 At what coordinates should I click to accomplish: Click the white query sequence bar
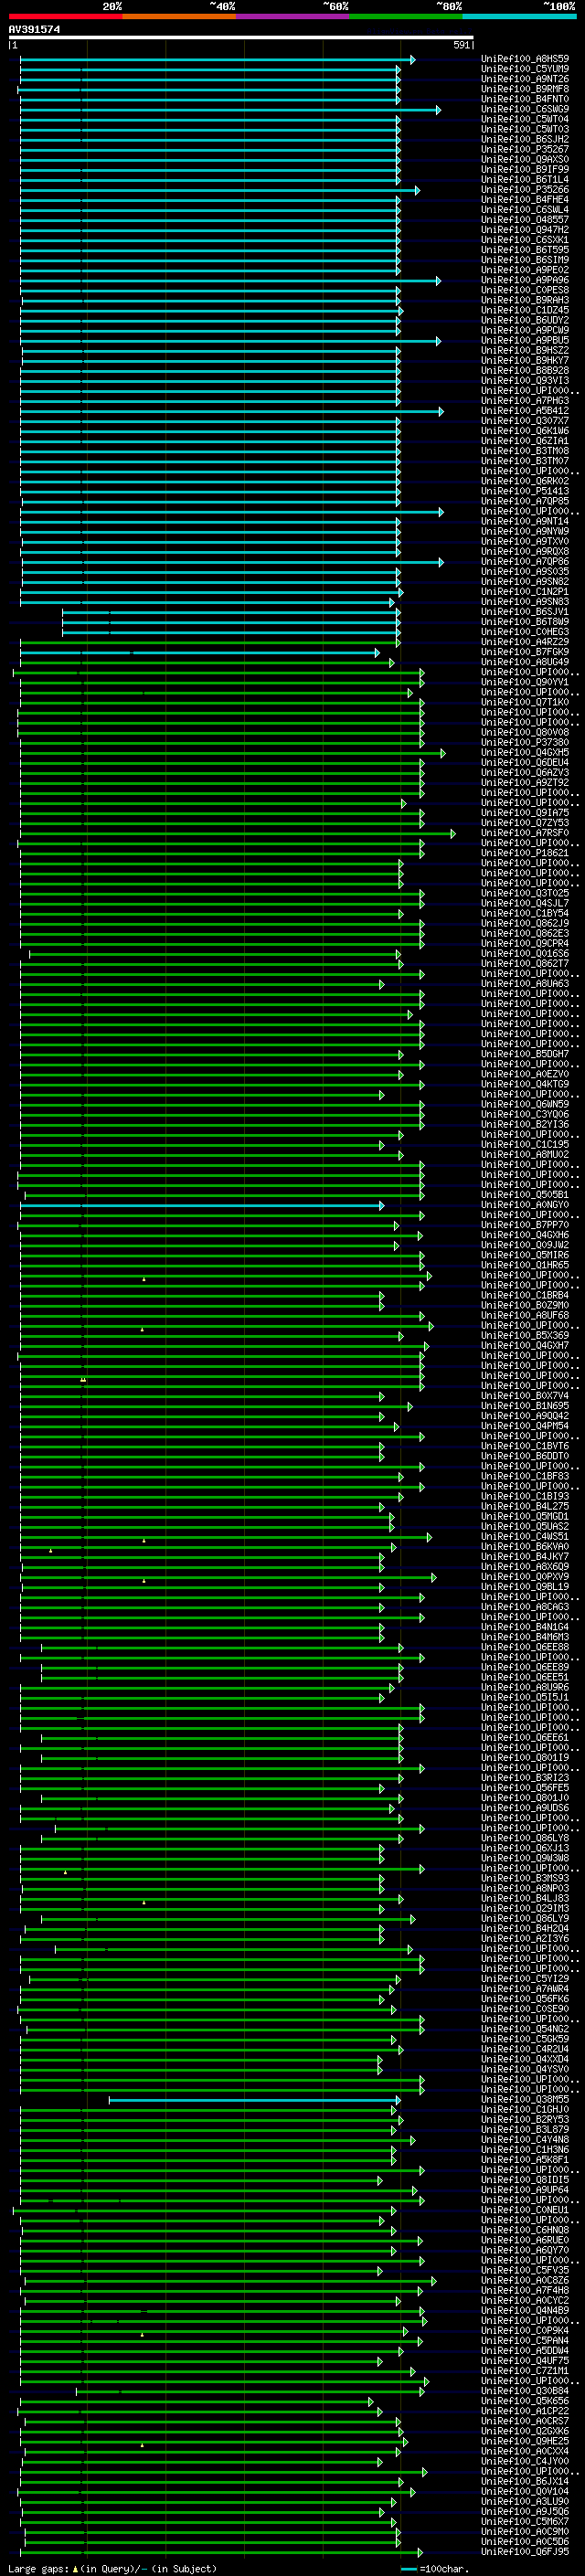[x=241, y=37]
